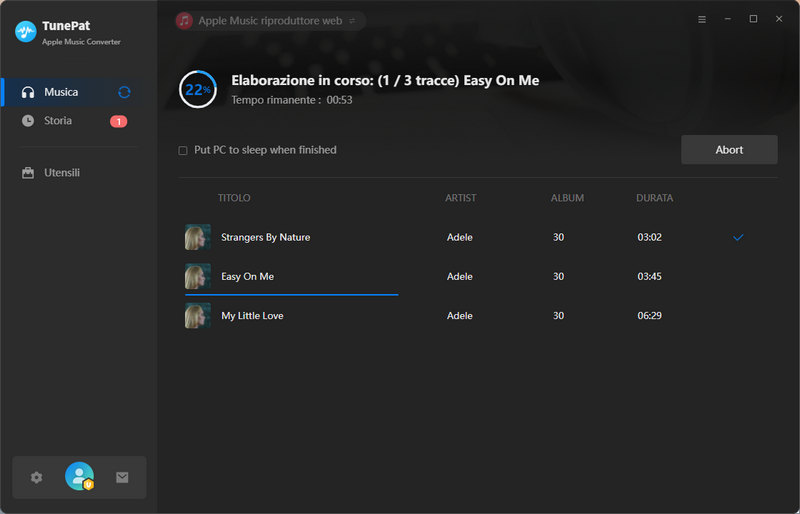Click the TITOLO column header
This screenshot has height=514, width=800.
pos(234,198)
